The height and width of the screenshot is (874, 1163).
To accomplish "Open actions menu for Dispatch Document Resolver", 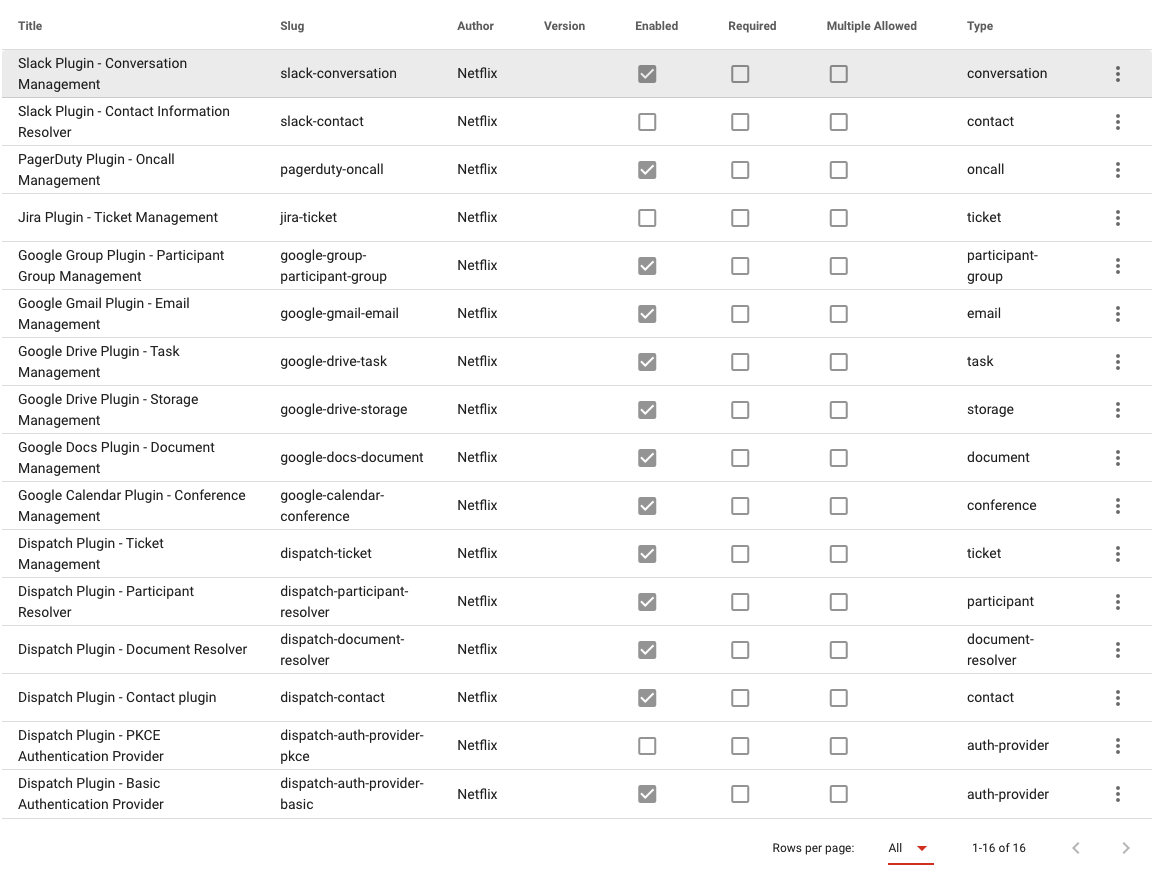I will tap(1117, 649).
